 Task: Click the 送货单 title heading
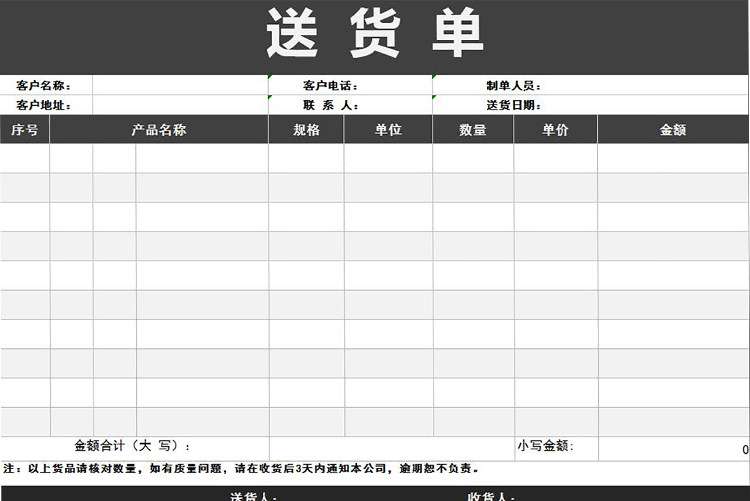(x=375, y=33)
